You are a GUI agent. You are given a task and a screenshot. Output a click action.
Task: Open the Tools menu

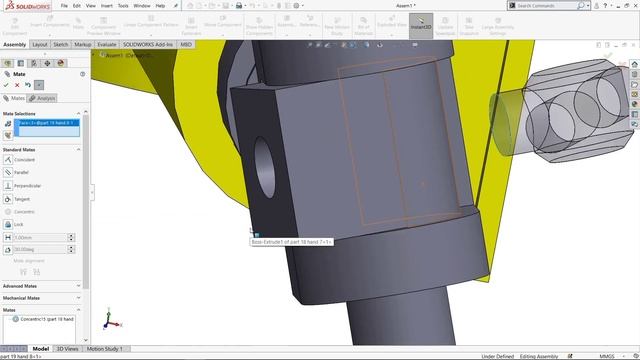123,6
